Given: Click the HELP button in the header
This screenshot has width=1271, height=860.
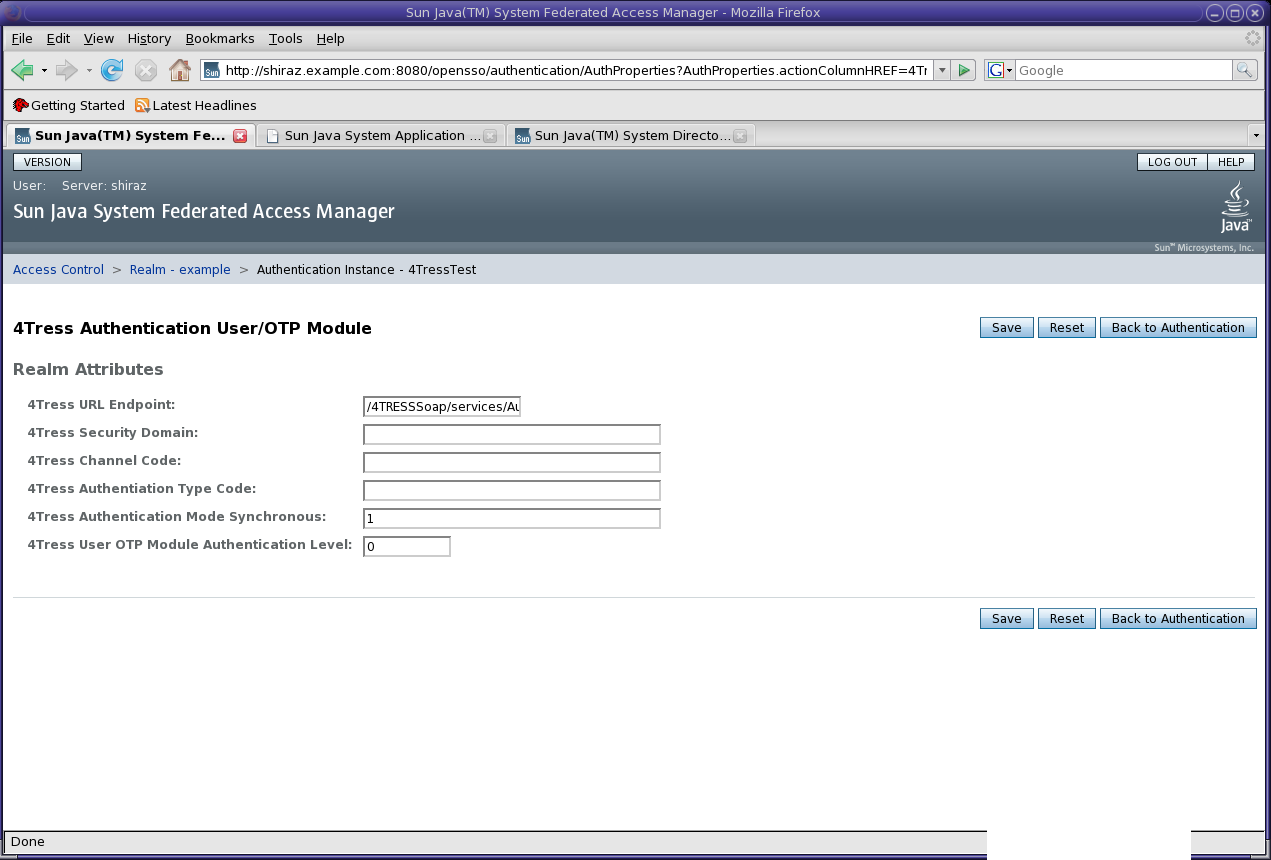Looking at the screenshot, I should tap(1231, 162).
